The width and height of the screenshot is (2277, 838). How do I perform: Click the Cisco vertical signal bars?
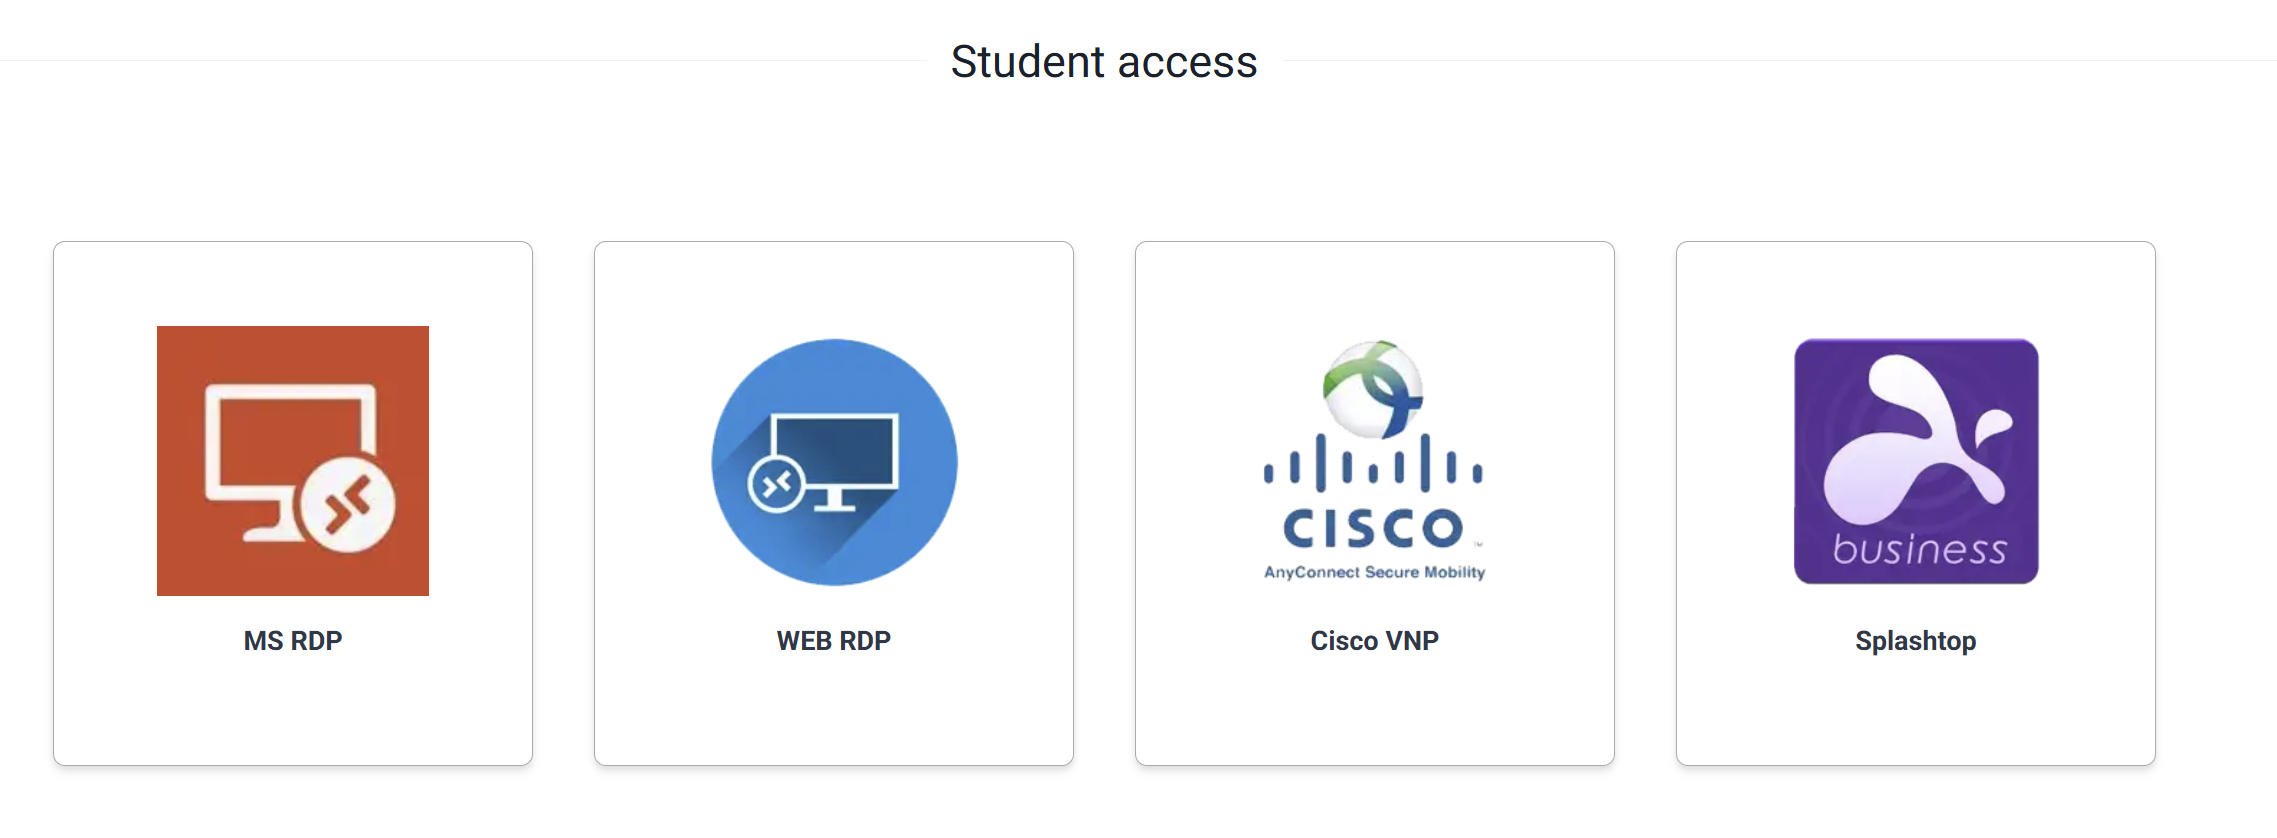pos(1373,465)
